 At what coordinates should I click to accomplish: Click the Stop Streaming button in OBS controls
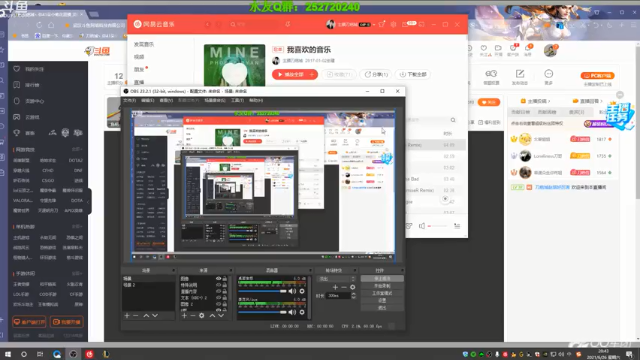tap(382, 278)
